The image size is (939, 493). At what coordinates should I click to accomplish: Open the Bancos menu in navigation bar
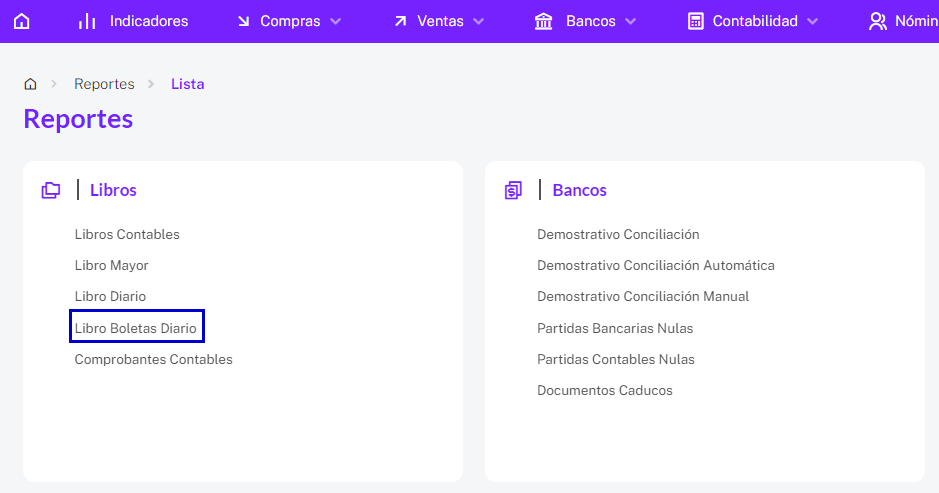click(x=584, y=21)
